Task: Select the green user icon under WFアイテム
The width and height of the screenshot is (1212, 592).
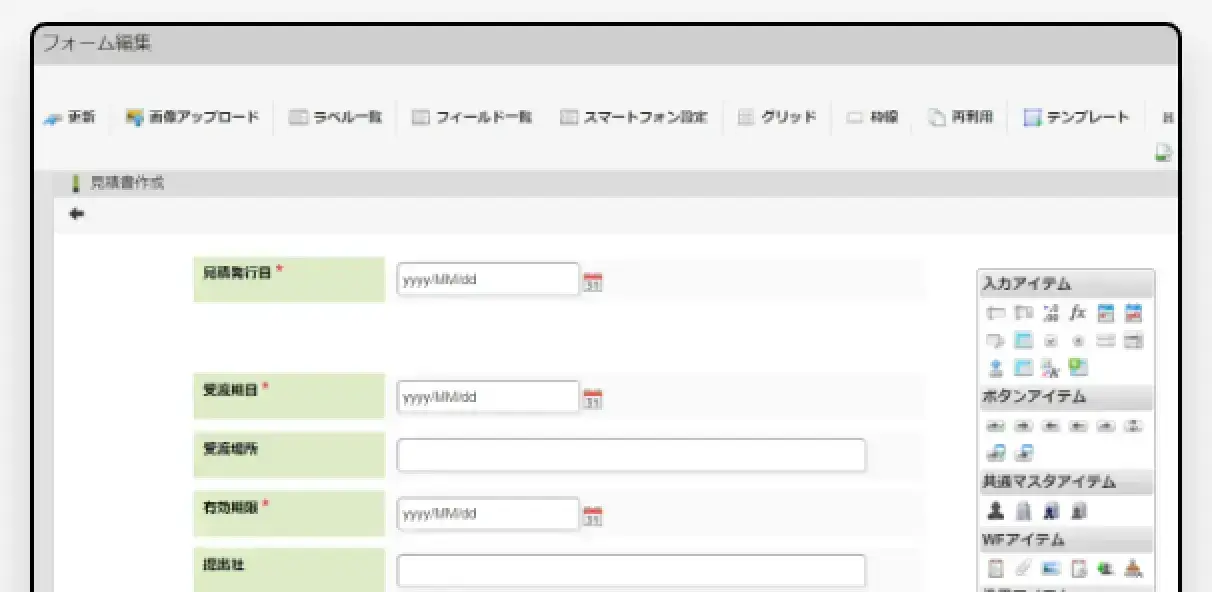Action: [1105, 568]
